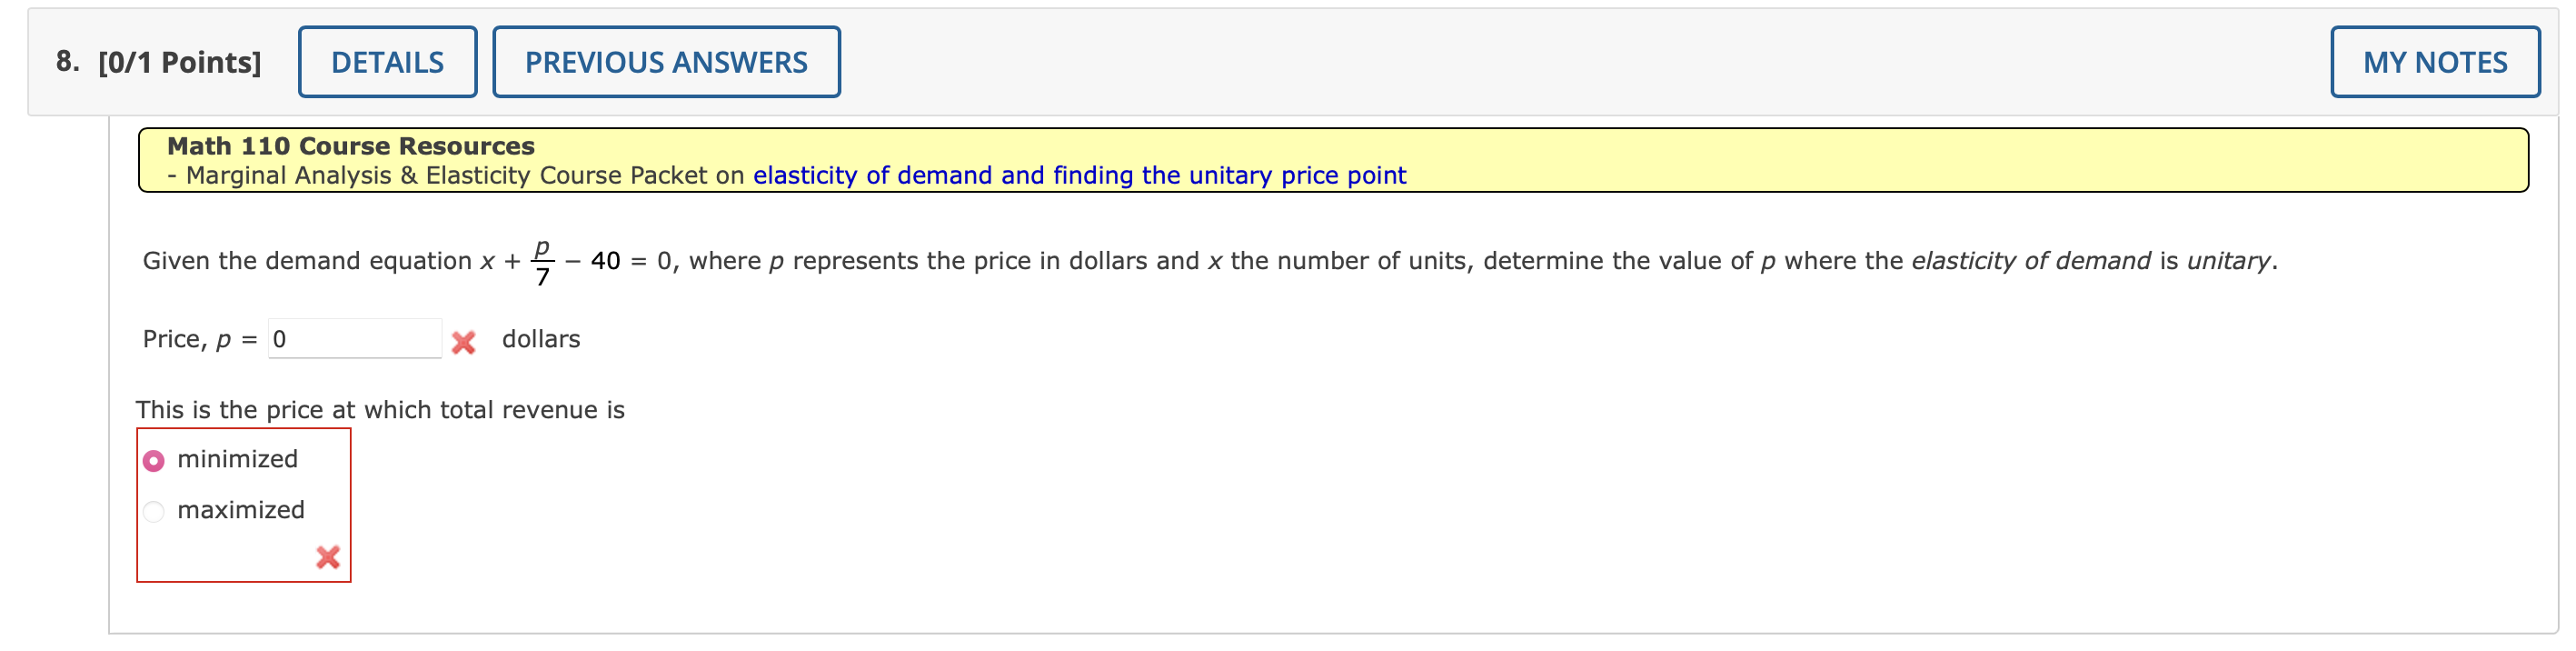Deselect the currently chosen minimized option
The height and width of the screenshot is (651, 2576).
(152, 460)
